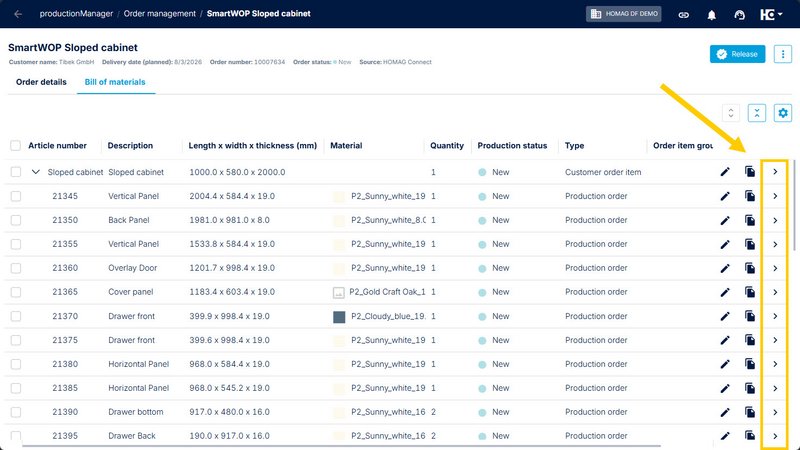The image size is (800, 450).
Task: Collapse the Sloped cabinet tree row
Action: 35,172
